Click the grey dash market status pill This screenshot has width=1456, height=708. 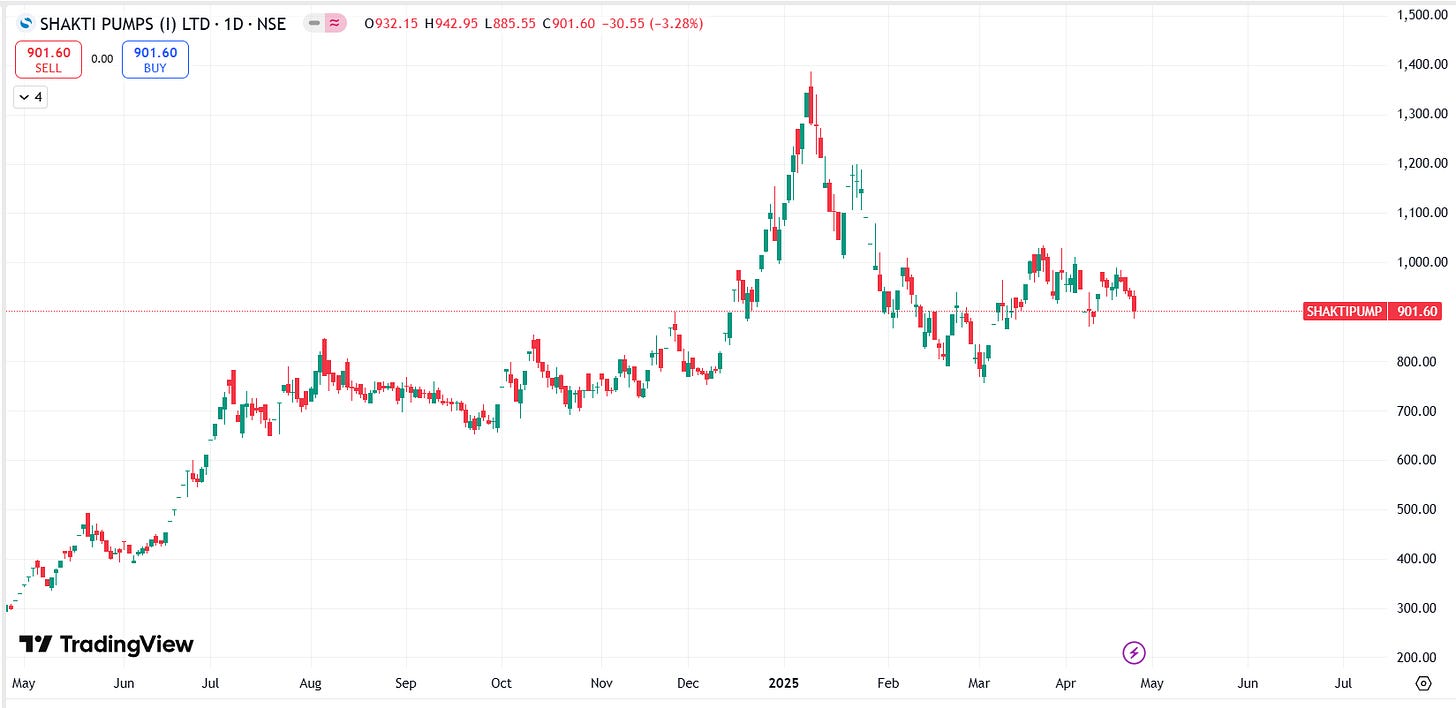314,23
